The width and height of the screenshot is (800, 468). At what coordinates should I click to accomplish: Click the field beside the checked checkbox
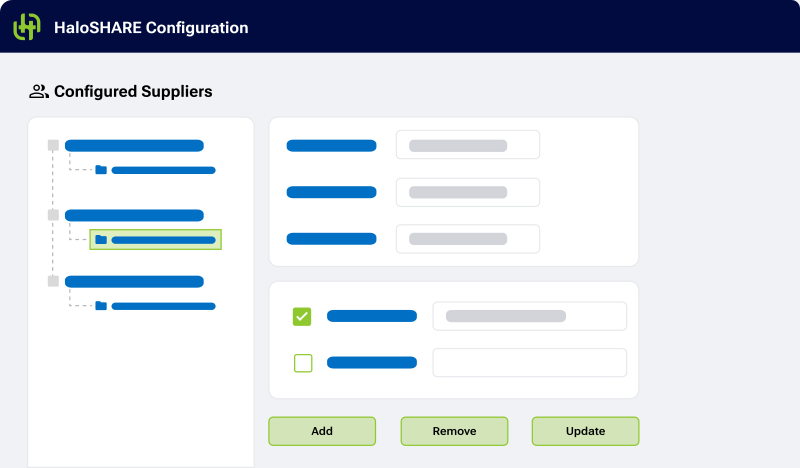(x=529, y=316)
